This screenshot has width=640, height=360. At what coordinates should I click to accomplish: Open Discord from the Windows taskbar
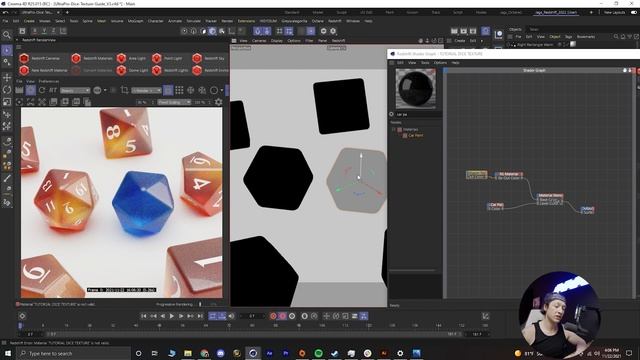[220, 353]
